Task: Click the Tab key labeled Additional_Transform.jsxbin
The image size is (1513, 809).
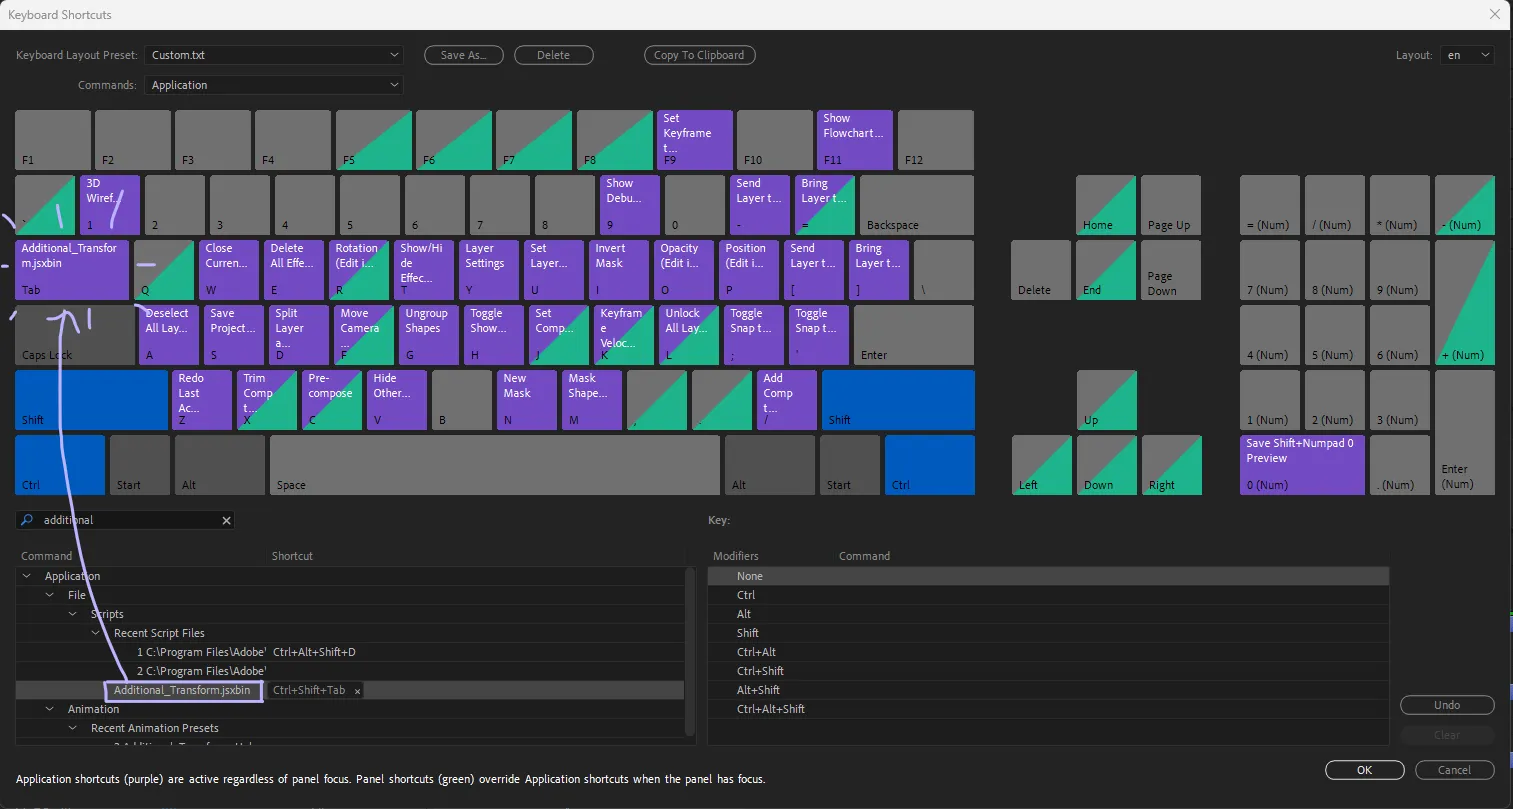Action: pos(72,270)
